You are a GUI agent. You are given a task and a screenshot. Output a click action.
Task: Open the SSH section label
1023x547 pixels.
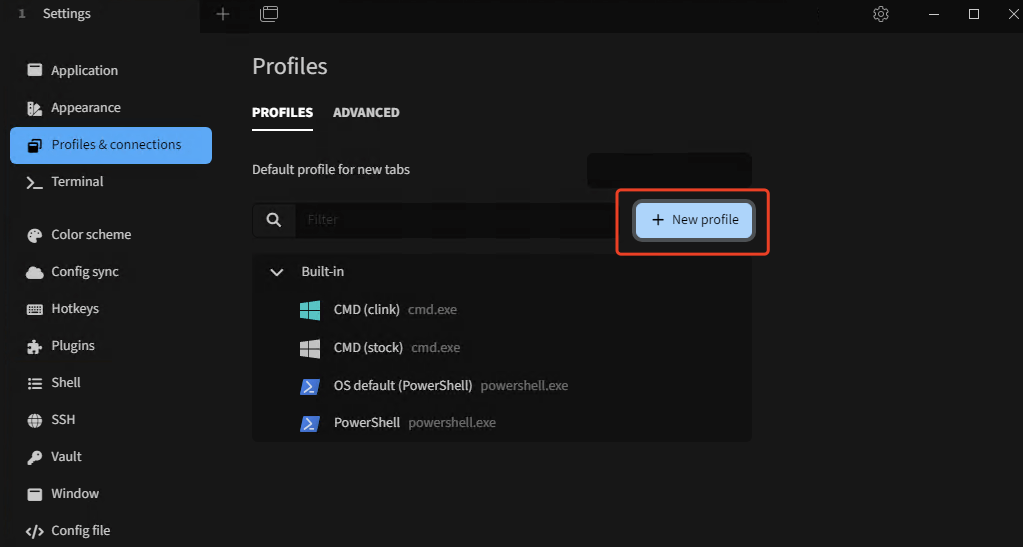(63, 420)
